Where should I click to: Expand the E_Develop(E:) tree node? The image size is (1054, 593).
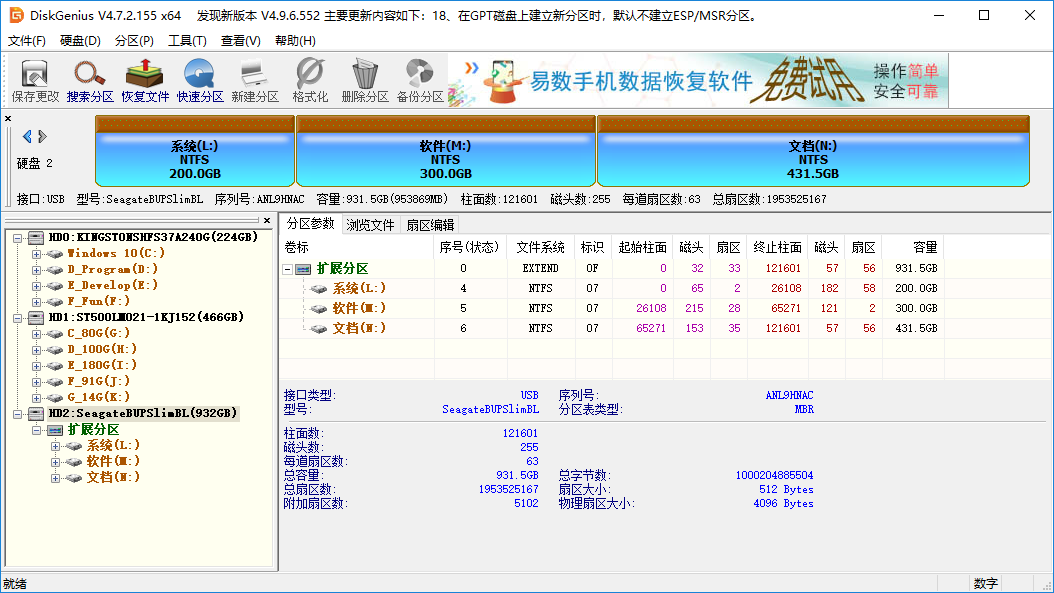coord(36,286)
